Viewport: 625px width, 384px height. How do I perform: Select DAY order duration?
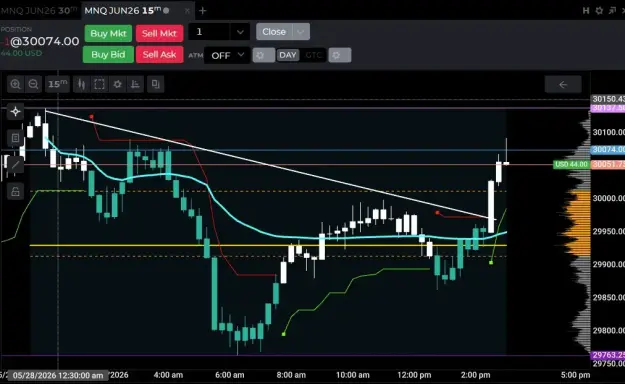click(x=288, y=55)
